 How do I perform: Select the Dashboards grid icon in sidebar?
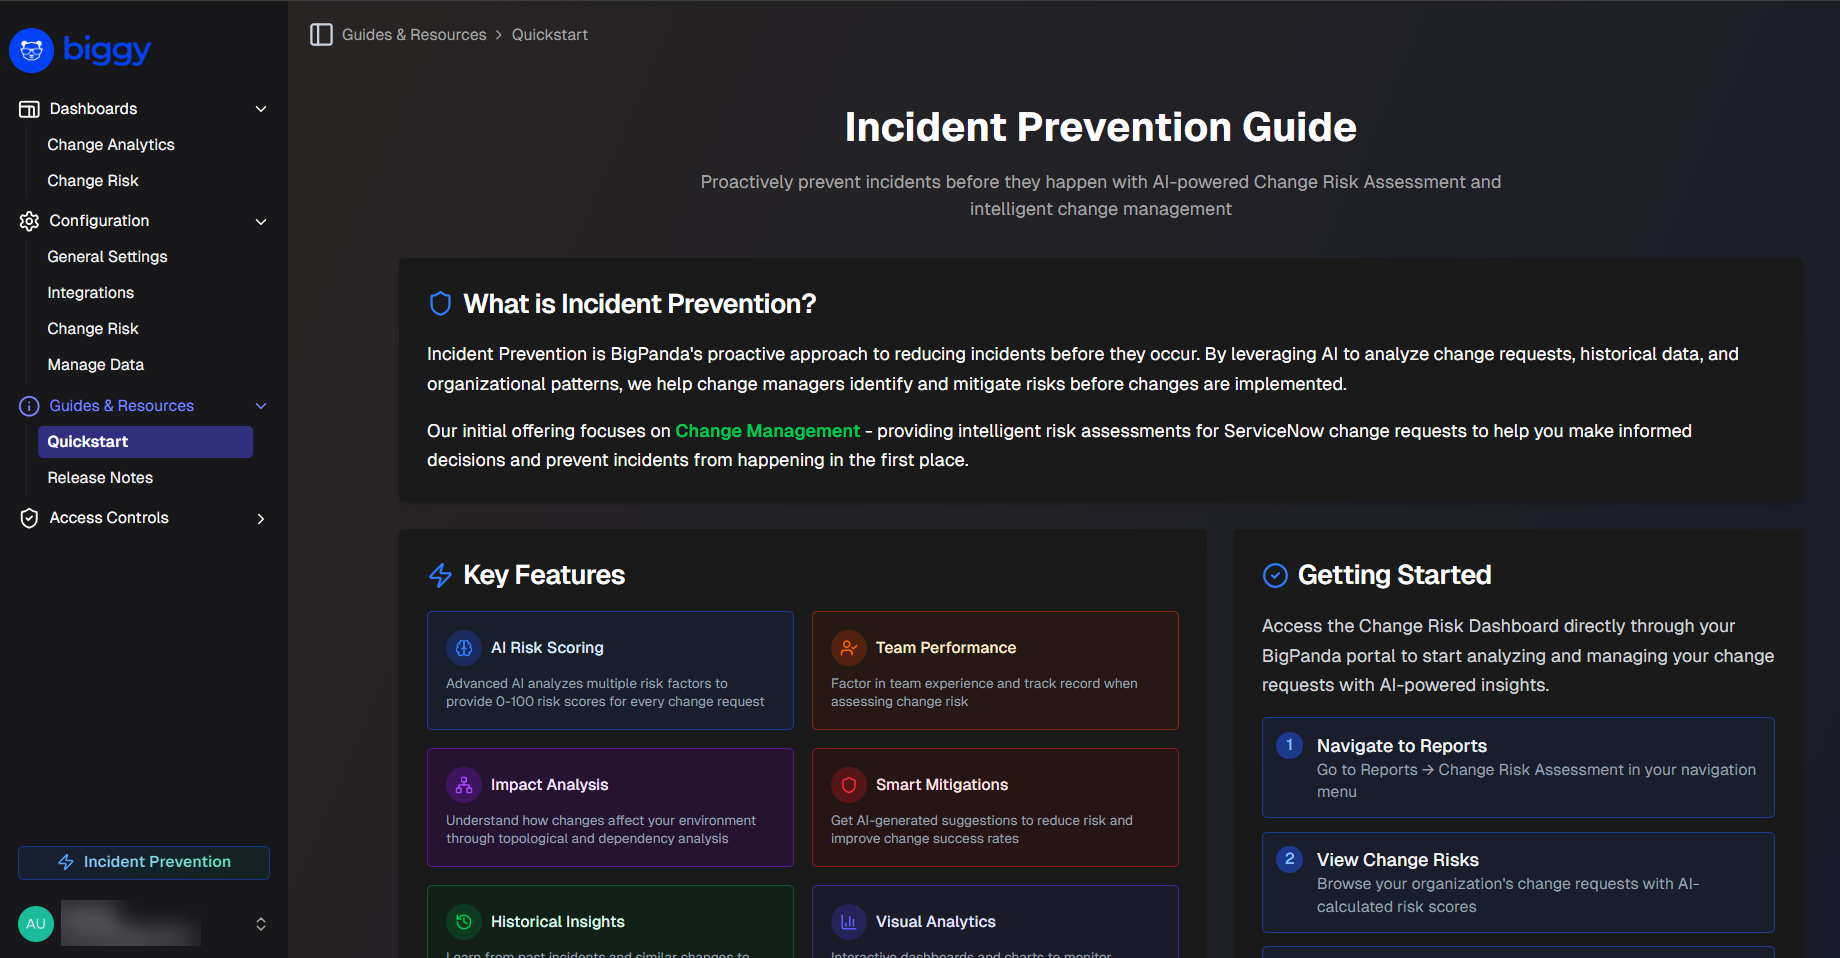pyautogui.click(x=29, y=108)
